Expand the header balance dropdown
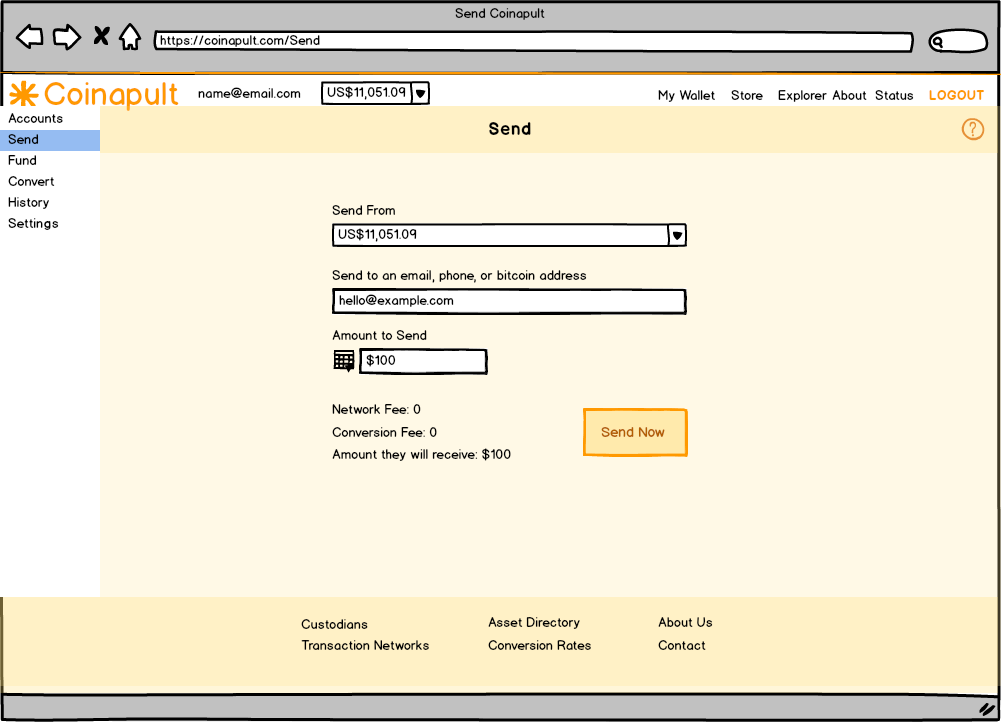The width and height of the screenshot is (1001, 722). [421, 93]
